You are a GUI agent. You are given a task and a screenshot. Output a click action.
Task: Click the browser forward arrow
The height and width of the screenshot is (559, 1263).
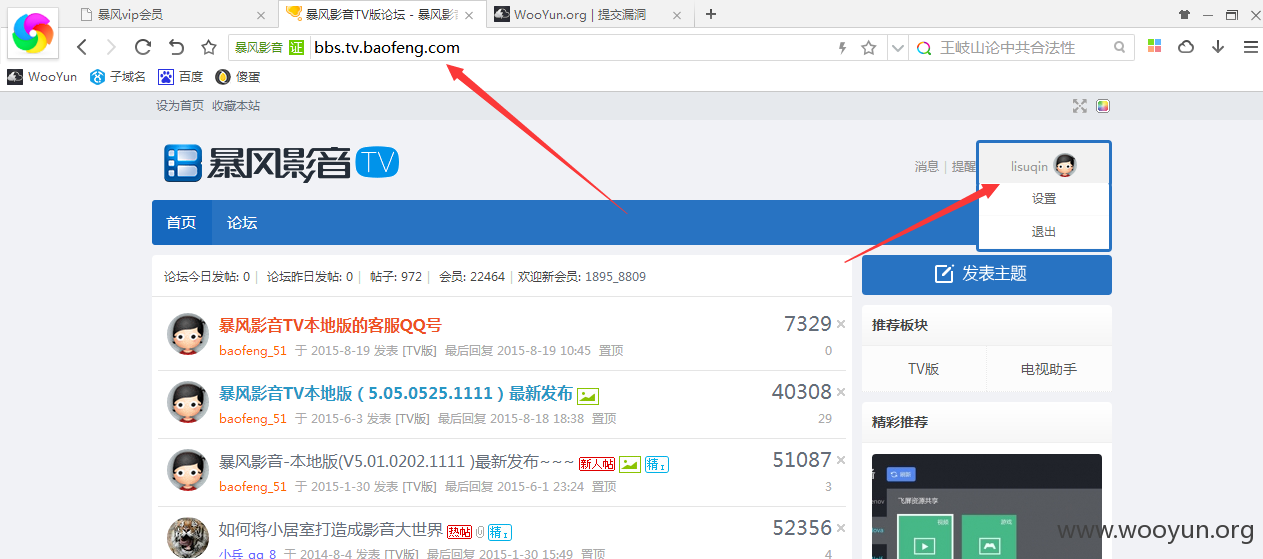tap(111, 47)
